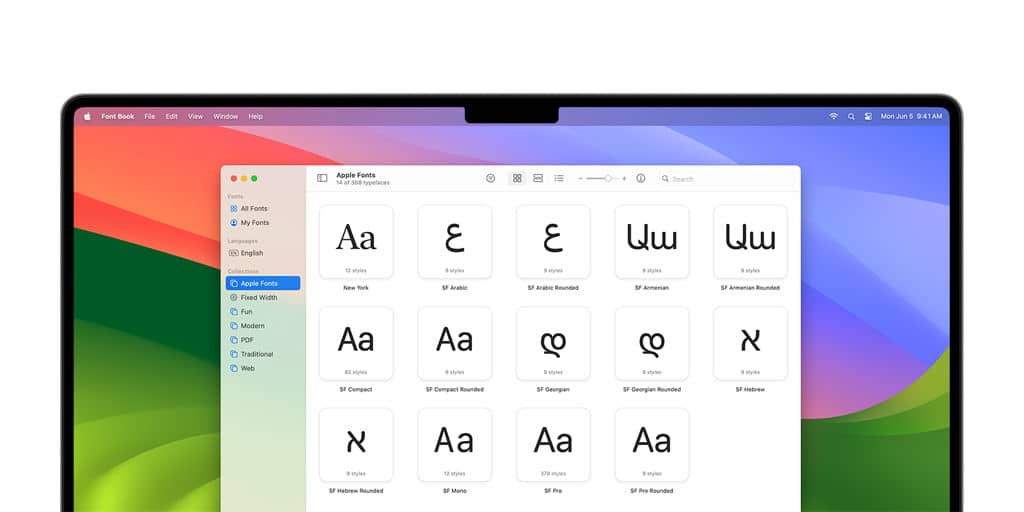Click the Wi-Fi status icon
1024x512 pixels.
tap(834, 116)
